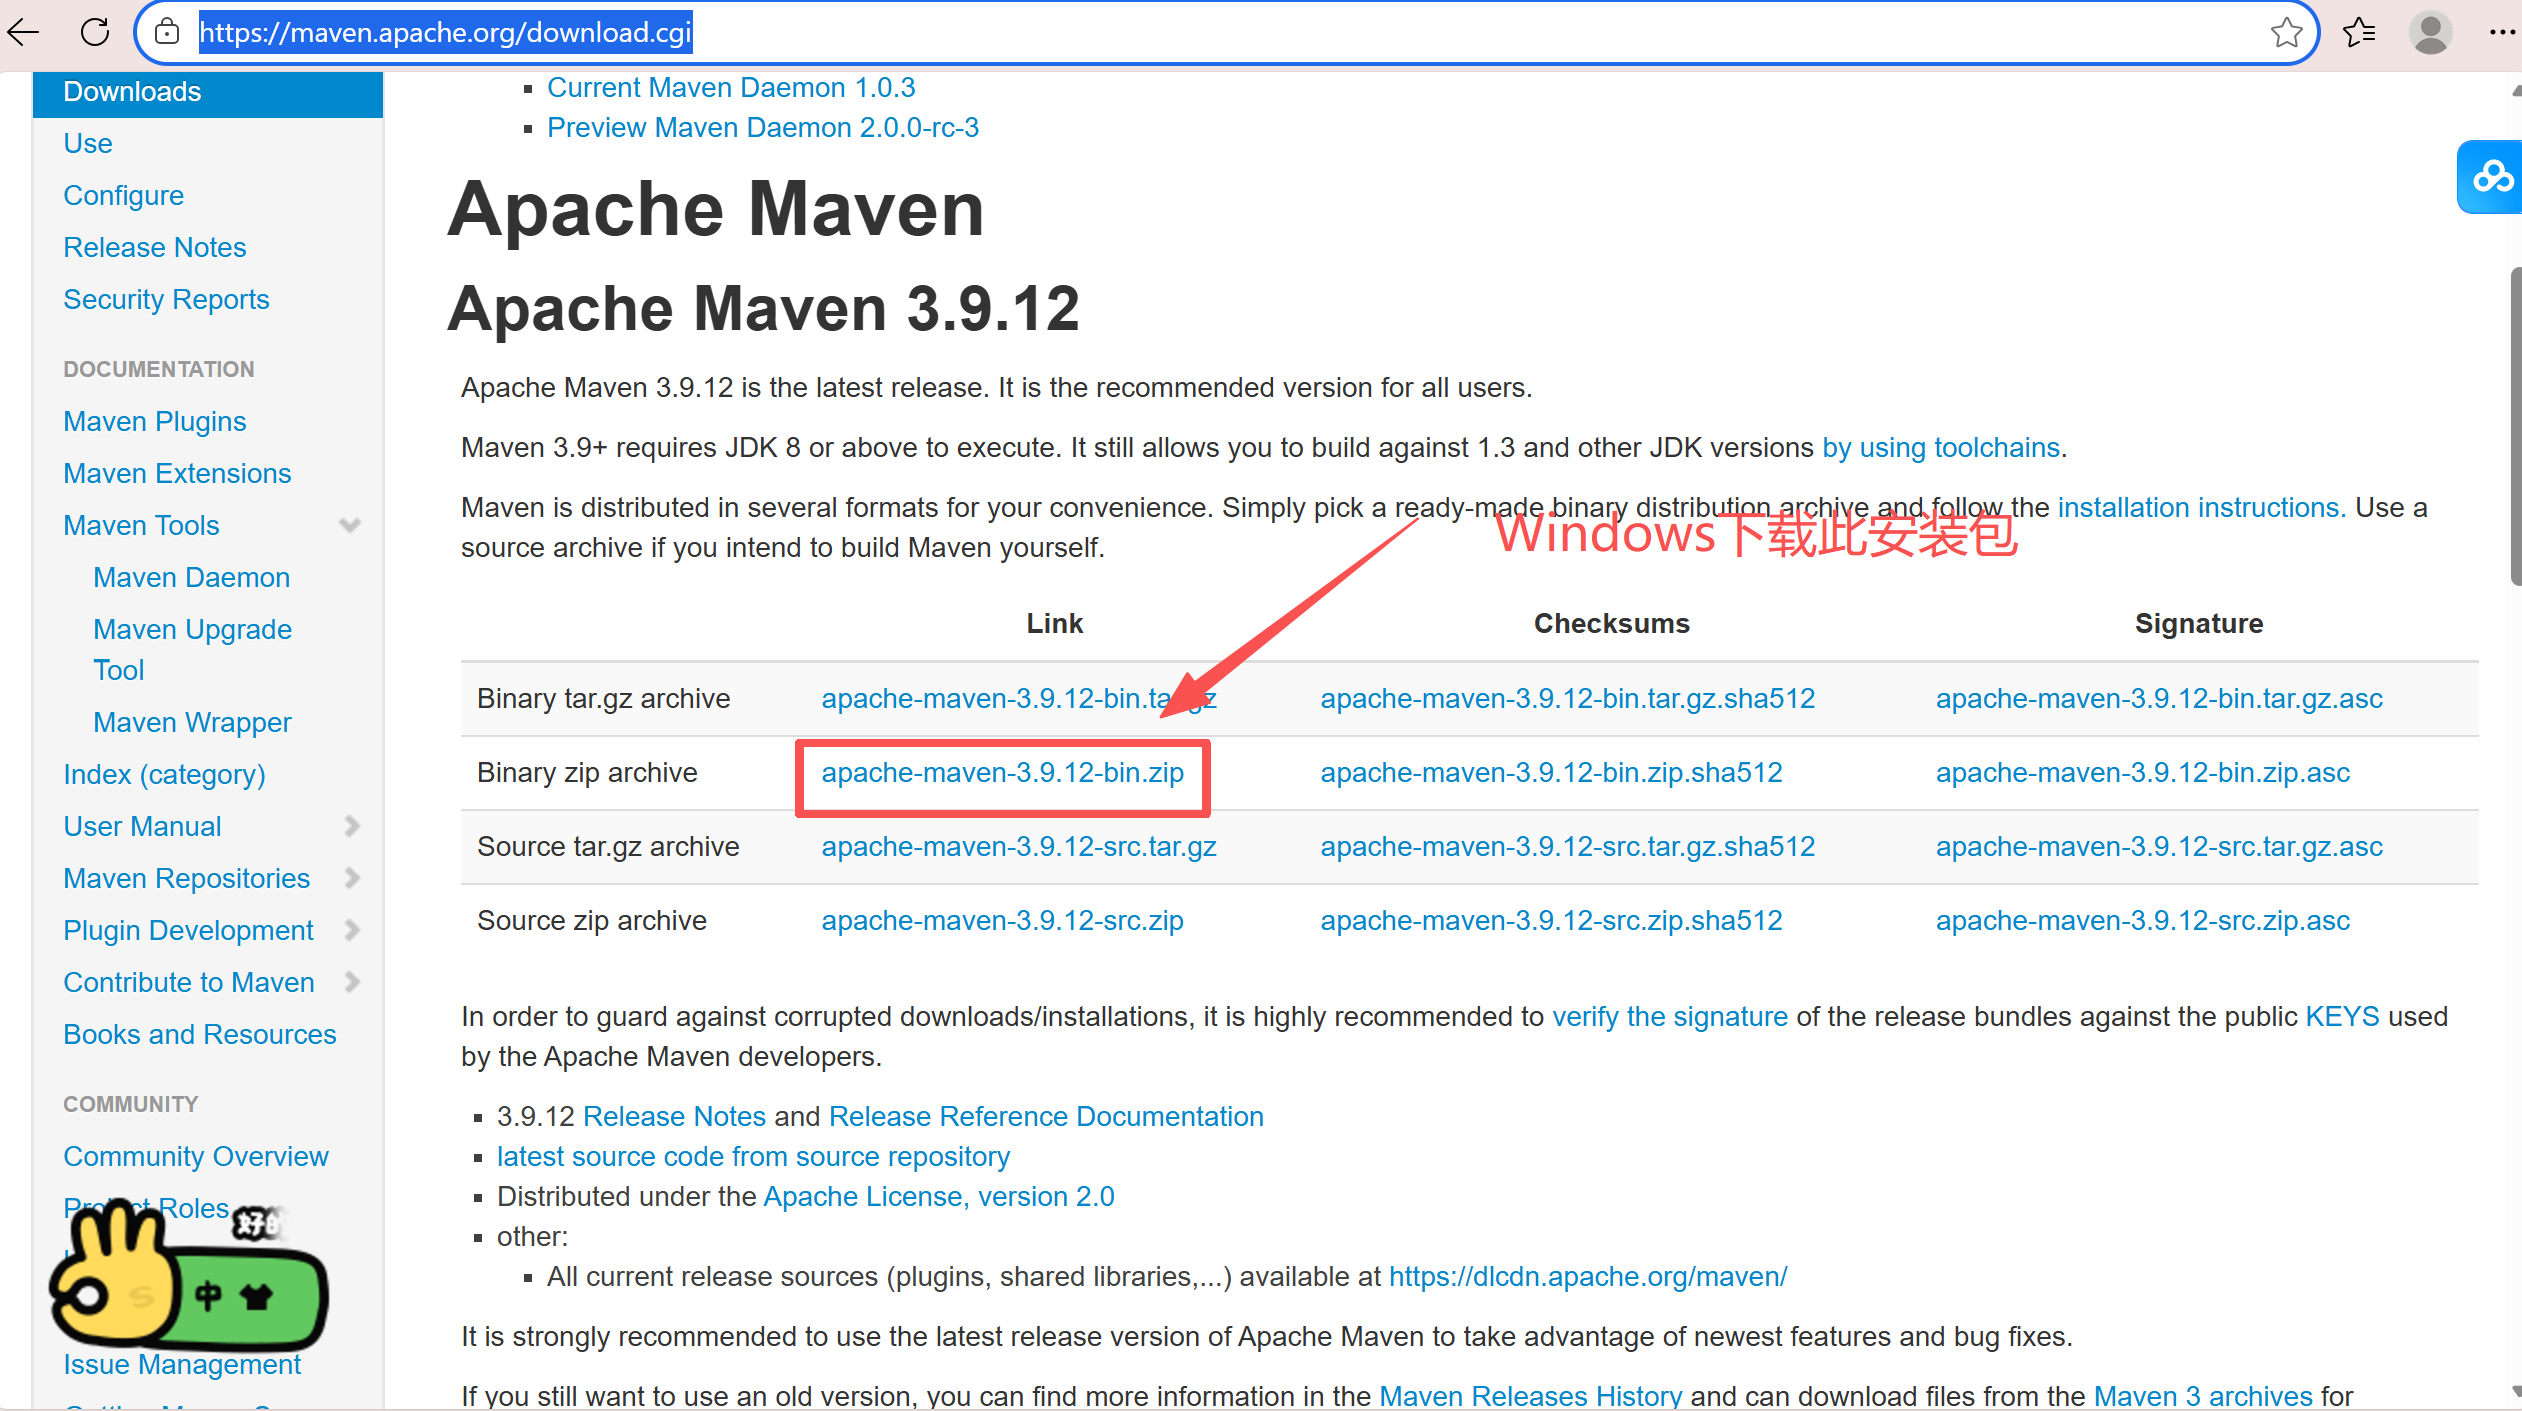2522x1411 pixels.
Task: Expand the Contribute to Maven section
Action: click(x=351, y=982)
